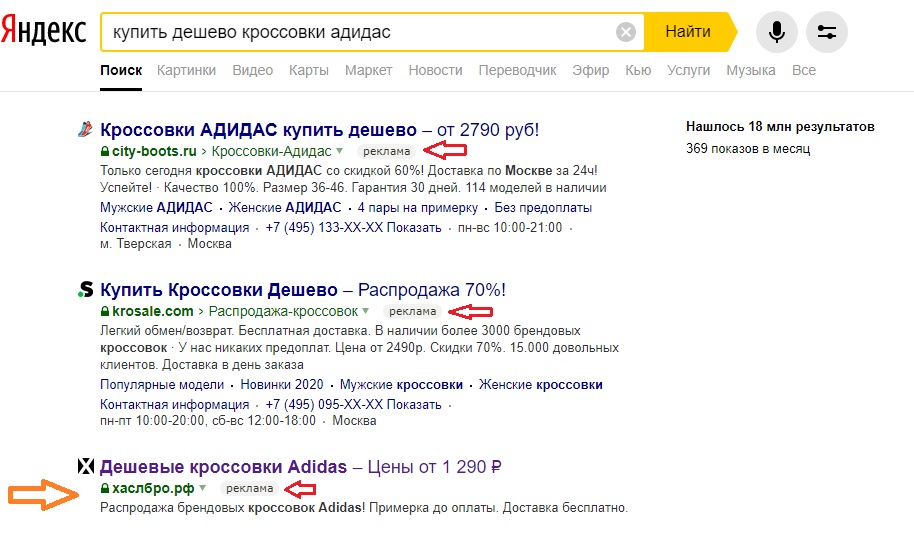Click 'пн-вс 10:00-21:00' hours text

(x=510, y=227)
